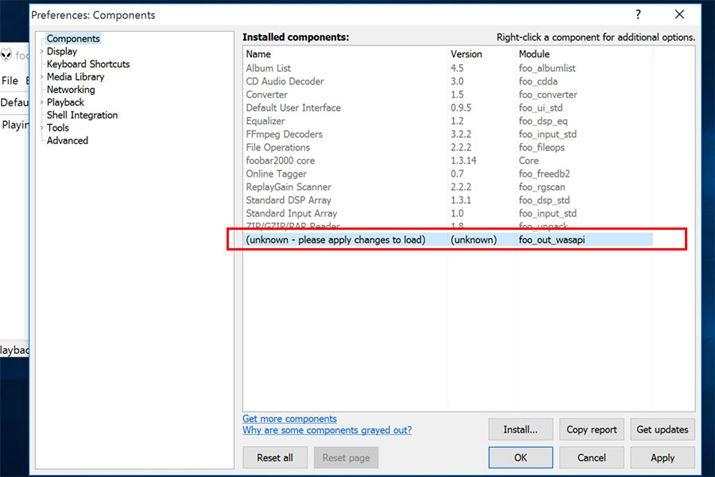Open 'Why are some components grayed out?' link
Screen dimensions: 715x477
[327, 431]
